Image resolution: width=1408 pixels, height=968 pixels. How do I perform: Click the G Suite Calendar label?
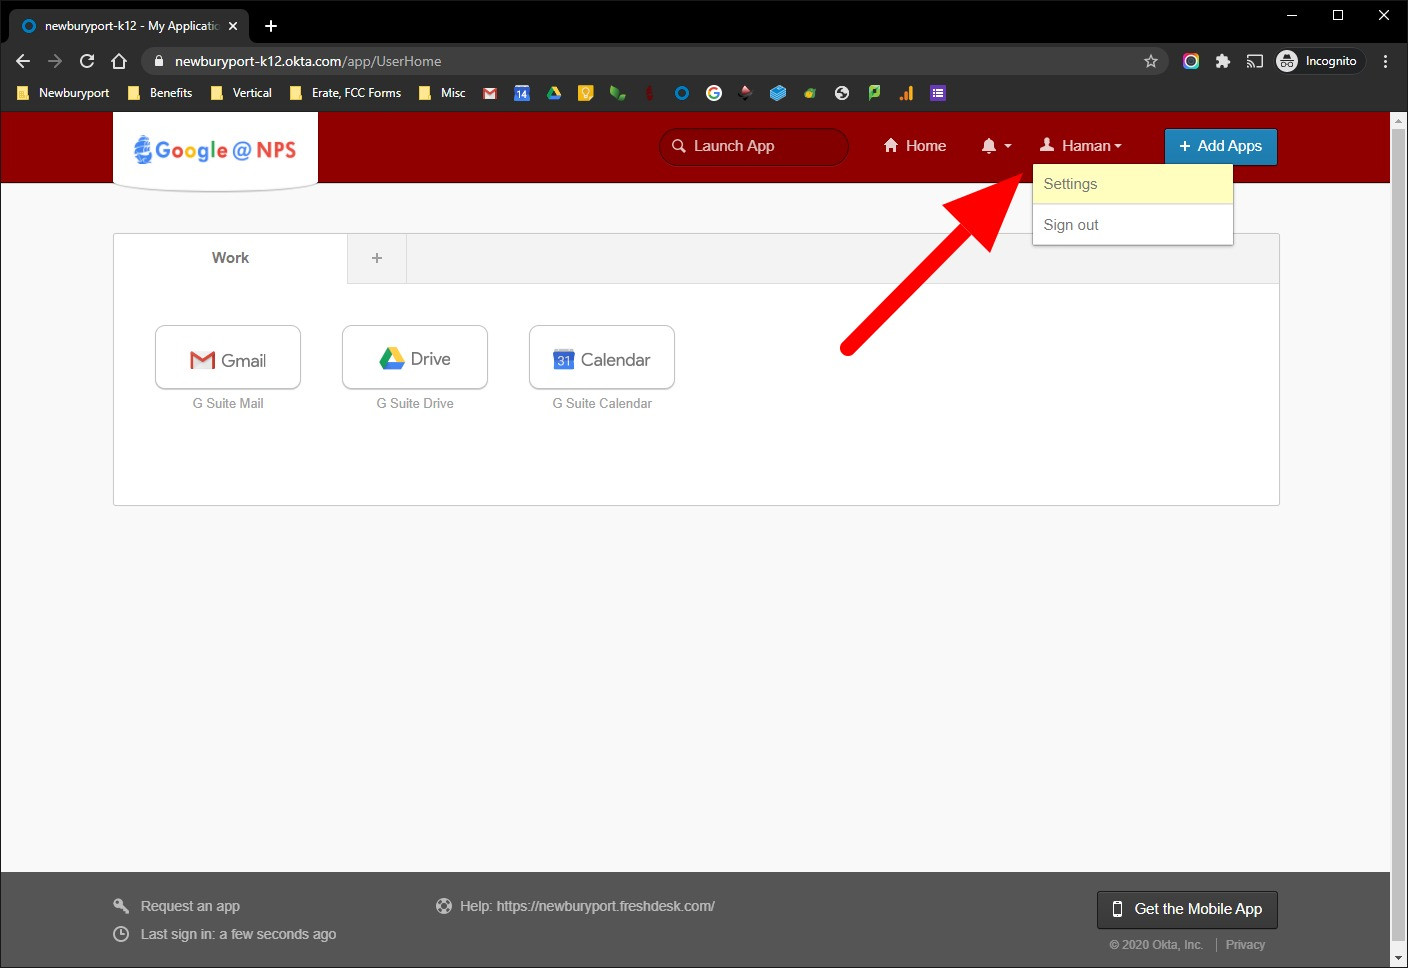click(602, 403)
